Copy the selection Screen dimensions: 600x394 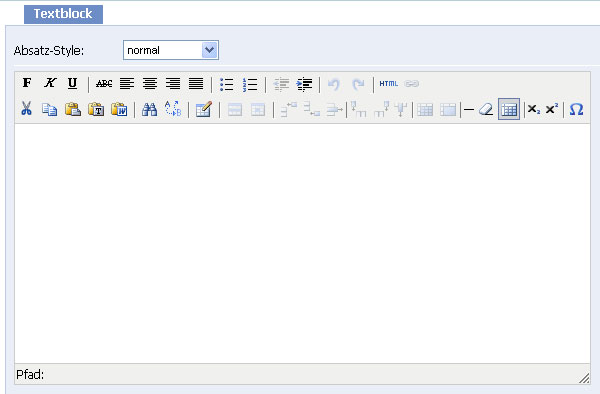(49, 109)
